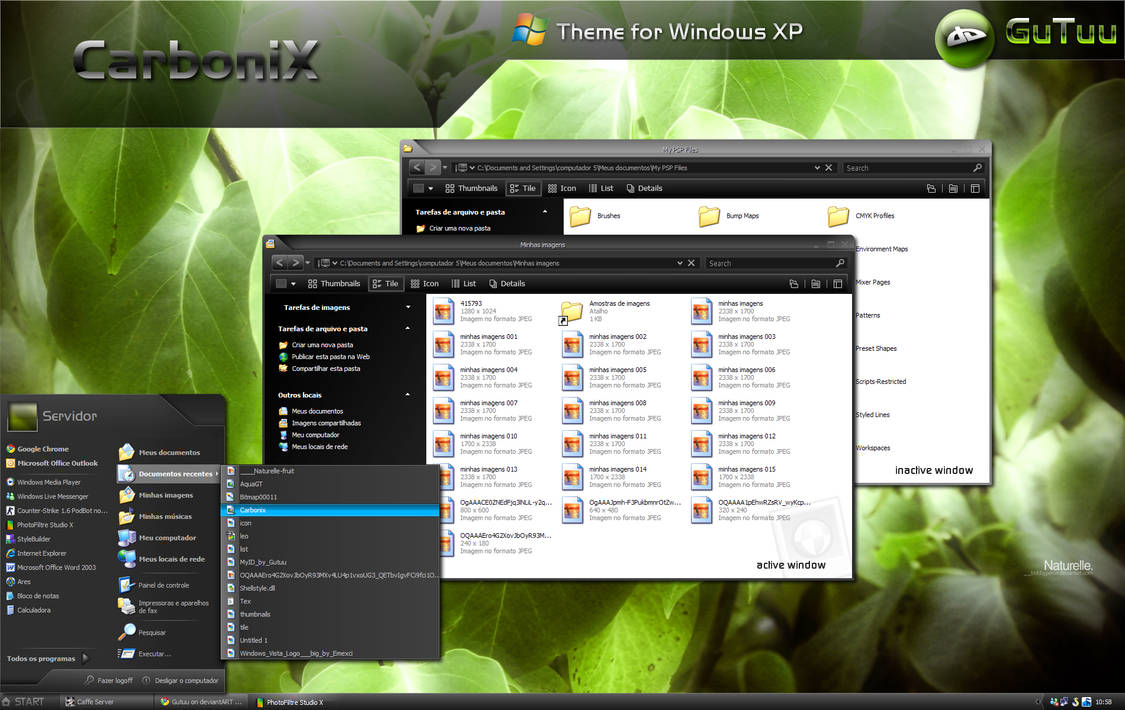Open Bitmap00011 from recent documents
1125x710 pixels.
coord(331,497)
